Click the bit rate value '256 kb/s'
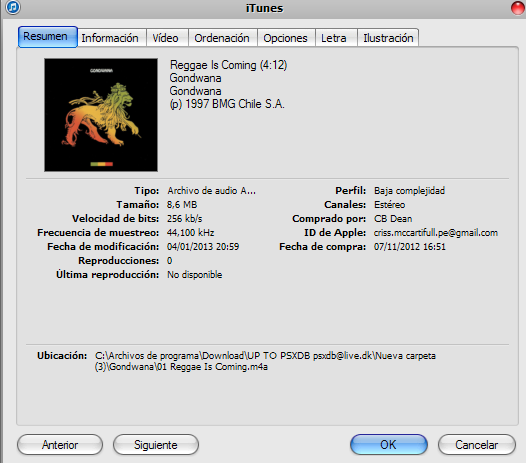526x463 pixels. [185, 219]
